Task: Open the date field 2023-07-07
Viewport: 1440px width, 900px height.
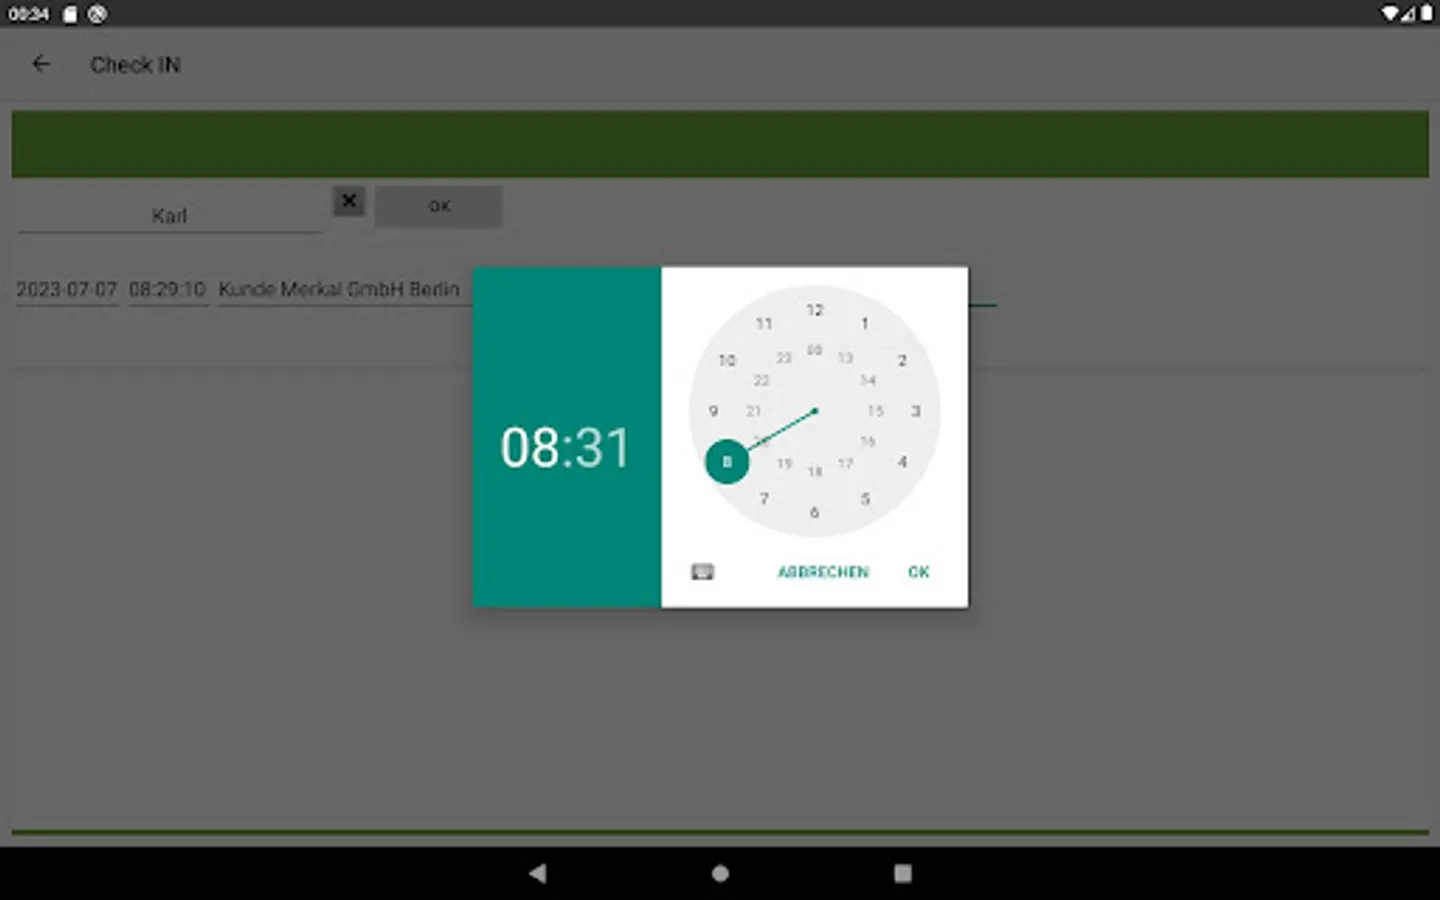Action: 67,289
